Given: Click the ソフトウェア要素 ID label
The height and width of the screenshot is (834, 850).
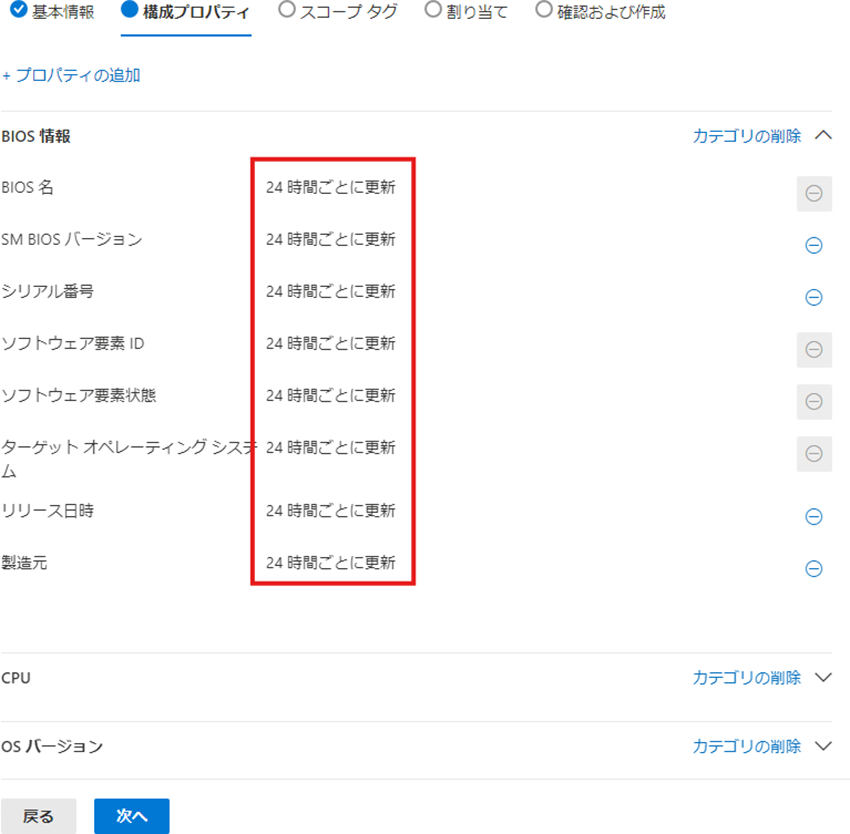Looking at the screenshot, I should click(x=73, y=343).
